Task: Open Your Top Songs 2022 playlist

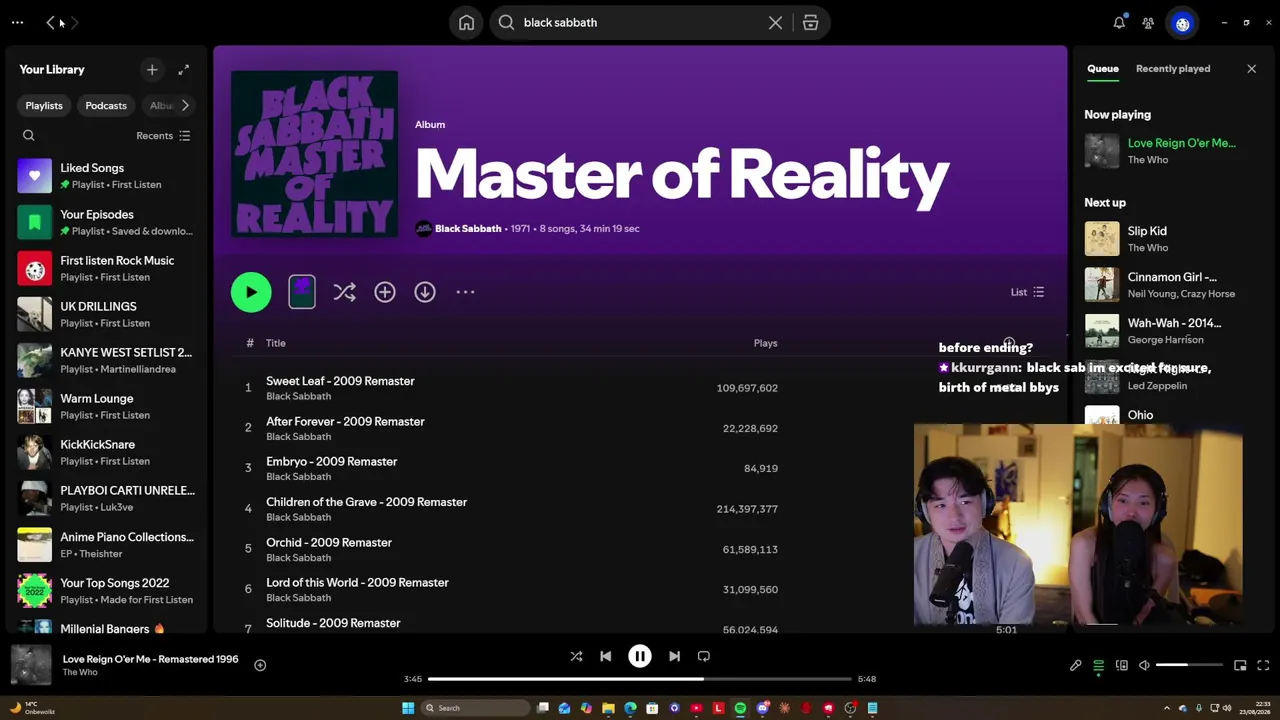Action: point(106,590)
